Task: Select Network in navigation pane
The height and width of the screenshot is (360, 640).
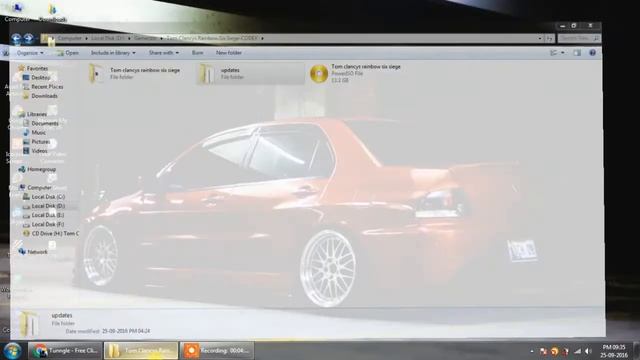Action: (x=37, y=252)
